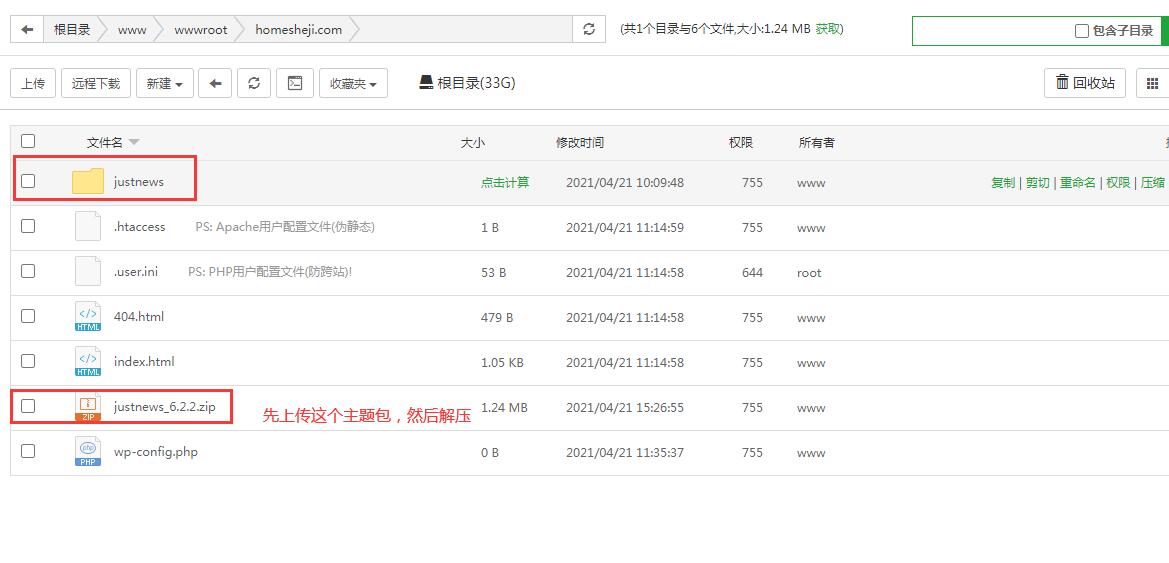Click 权限 action on justnews row

point(1118,182)
